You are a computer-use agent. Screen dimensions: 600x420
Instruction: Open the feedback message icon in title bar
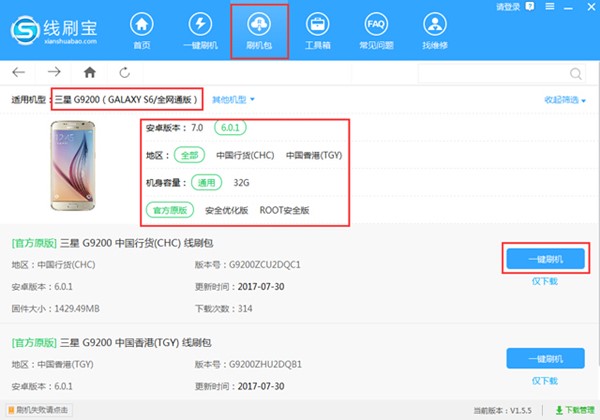point(530,7)
